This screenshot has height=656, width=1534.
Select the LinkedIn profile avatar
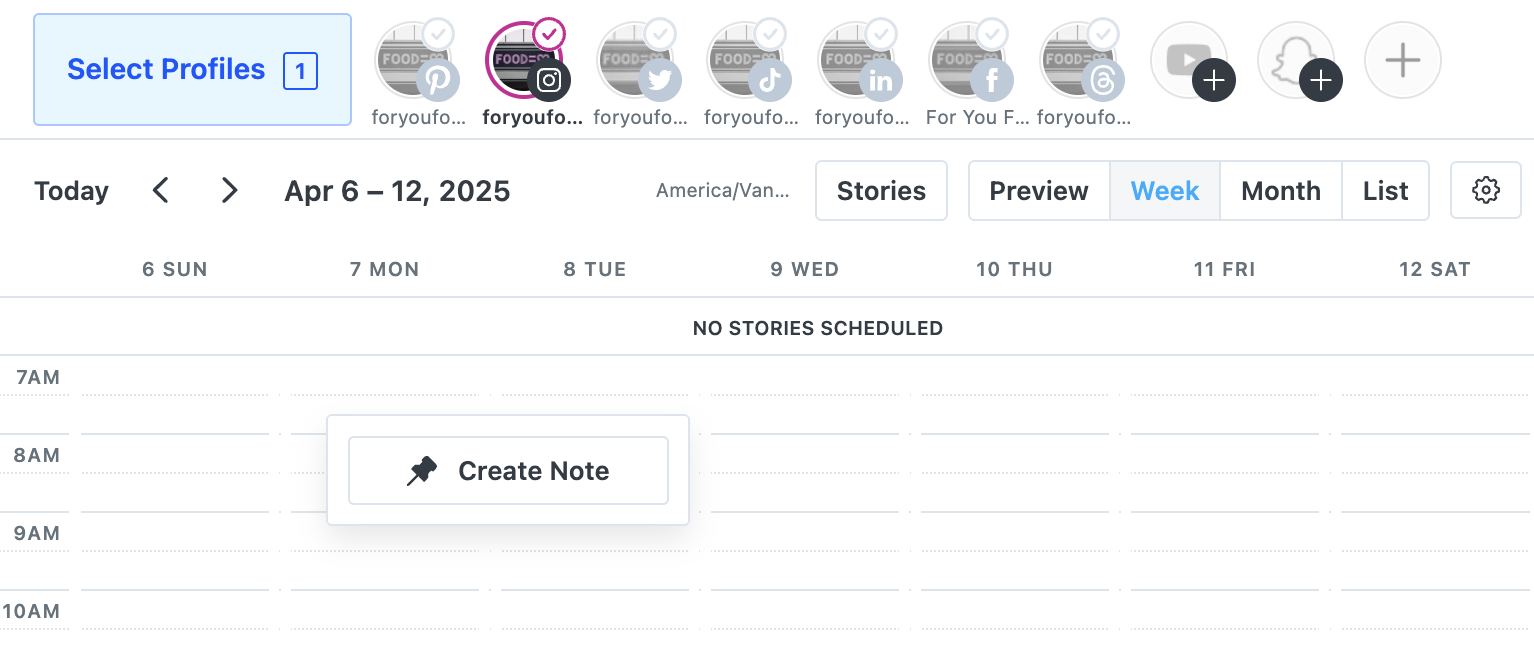[x=857, y=61]
